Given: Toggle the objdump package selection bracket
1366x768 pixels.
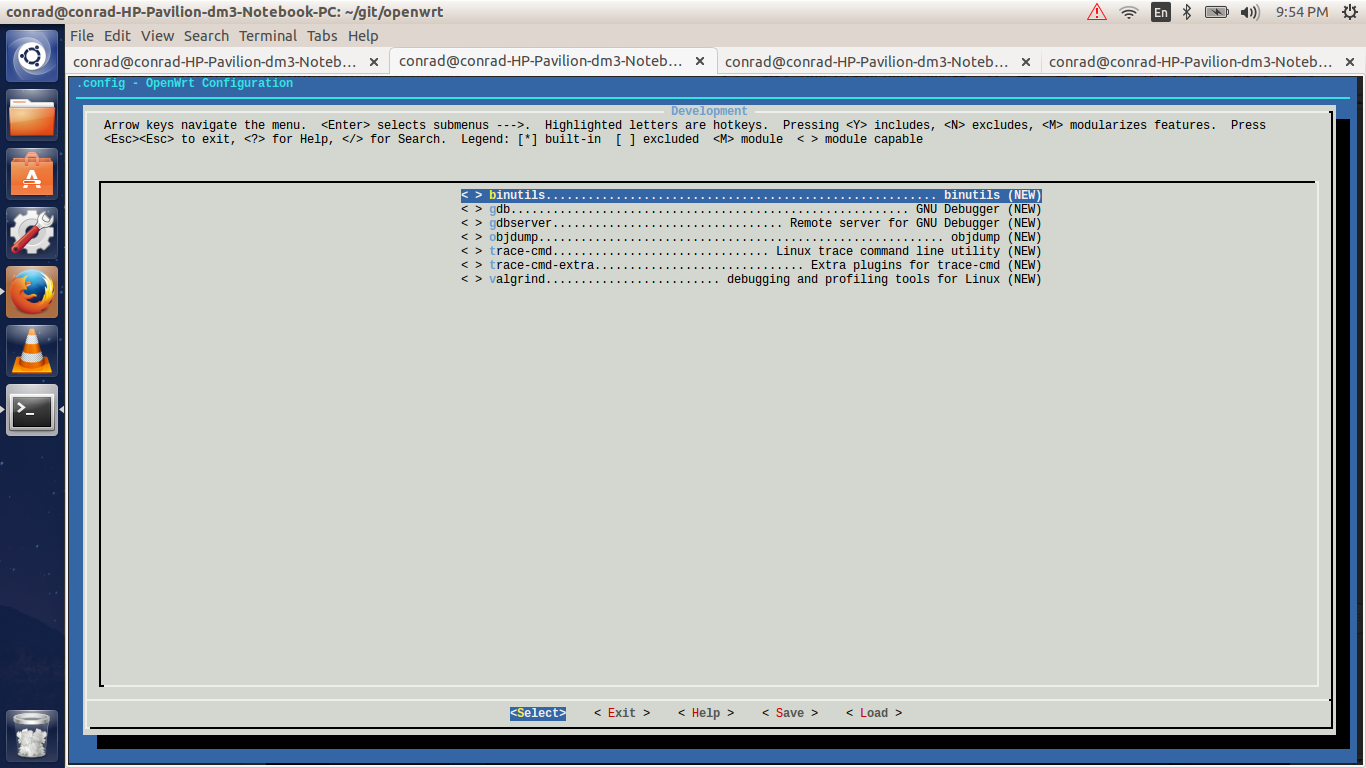Looking at the screenshot, I should [472, 238].
